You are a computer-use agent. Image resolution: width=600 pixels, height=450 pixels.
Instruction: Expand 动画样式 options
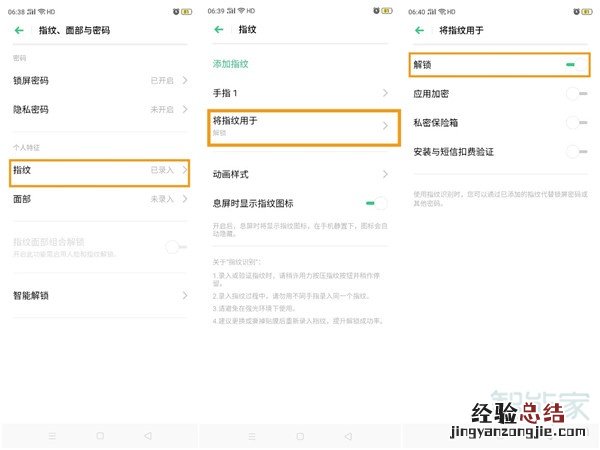[300, 174]
